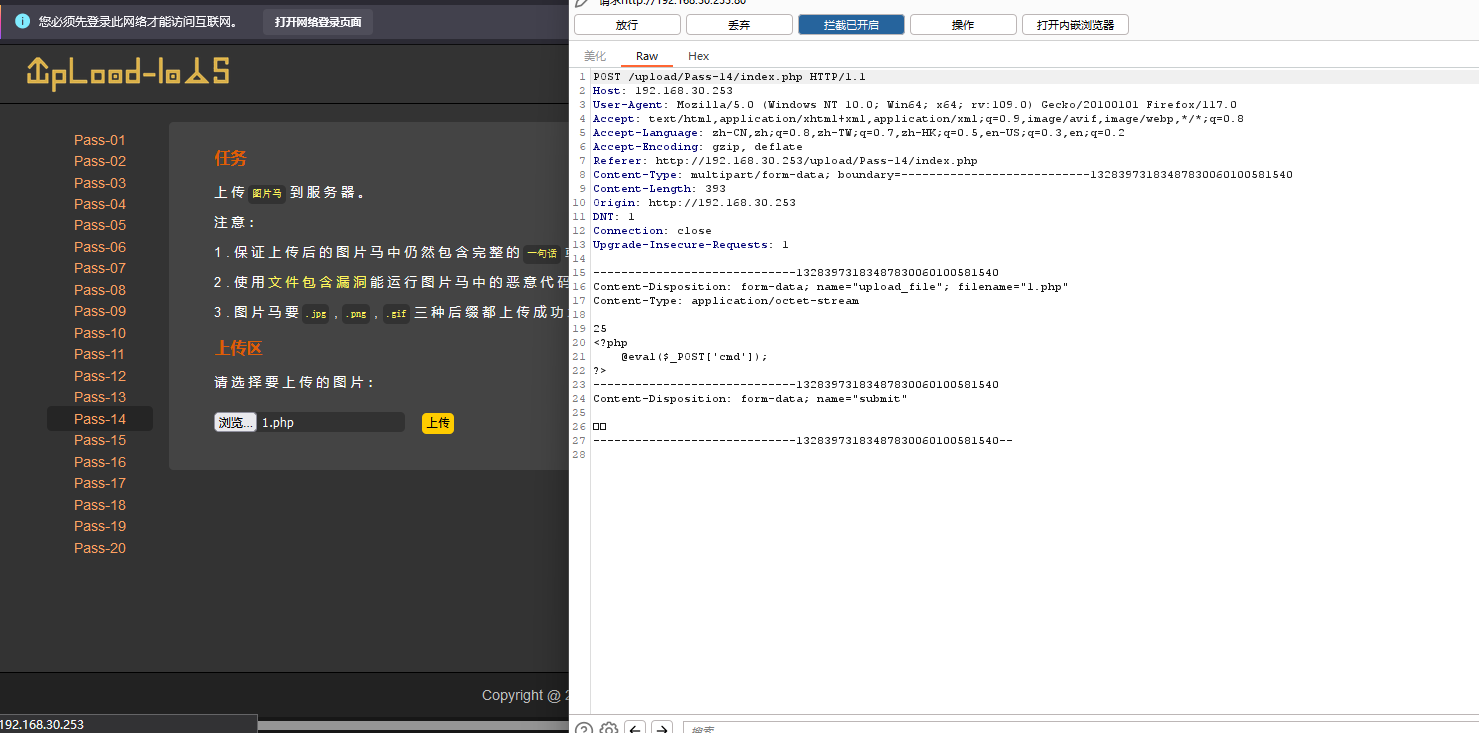Click the Accept-Encoding: gzip, deflate line
1479x733 pixels.
point(698,147)
